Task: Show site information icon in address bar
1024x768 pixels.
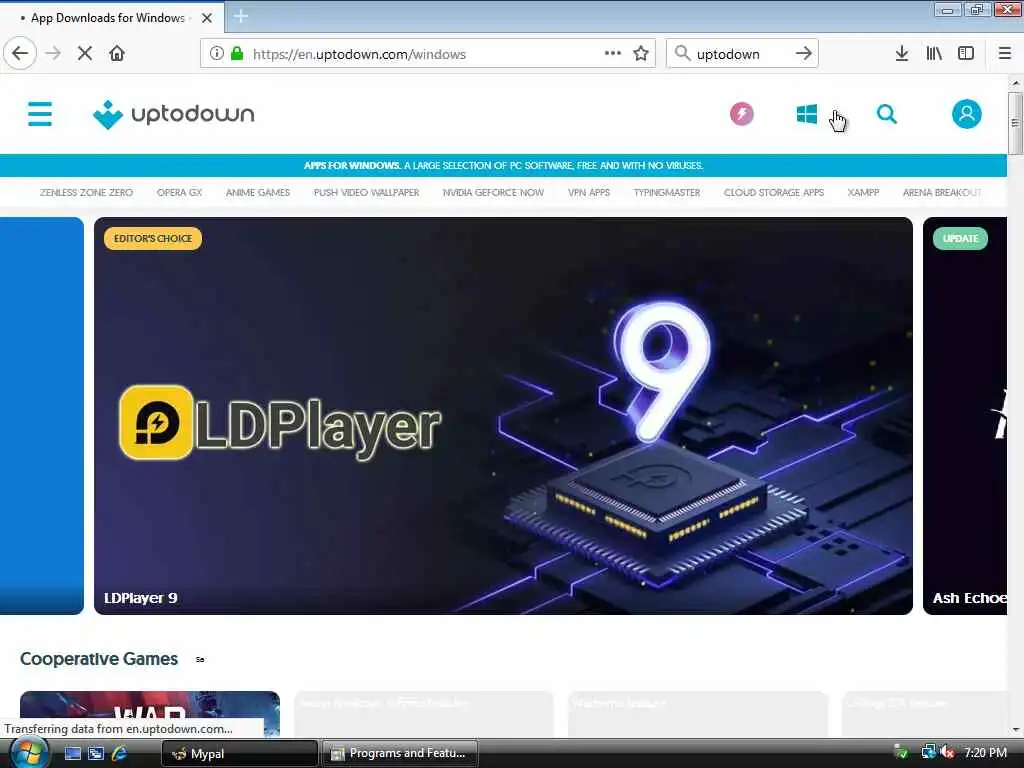Action: pyautogui.click(x=216, y=54)
